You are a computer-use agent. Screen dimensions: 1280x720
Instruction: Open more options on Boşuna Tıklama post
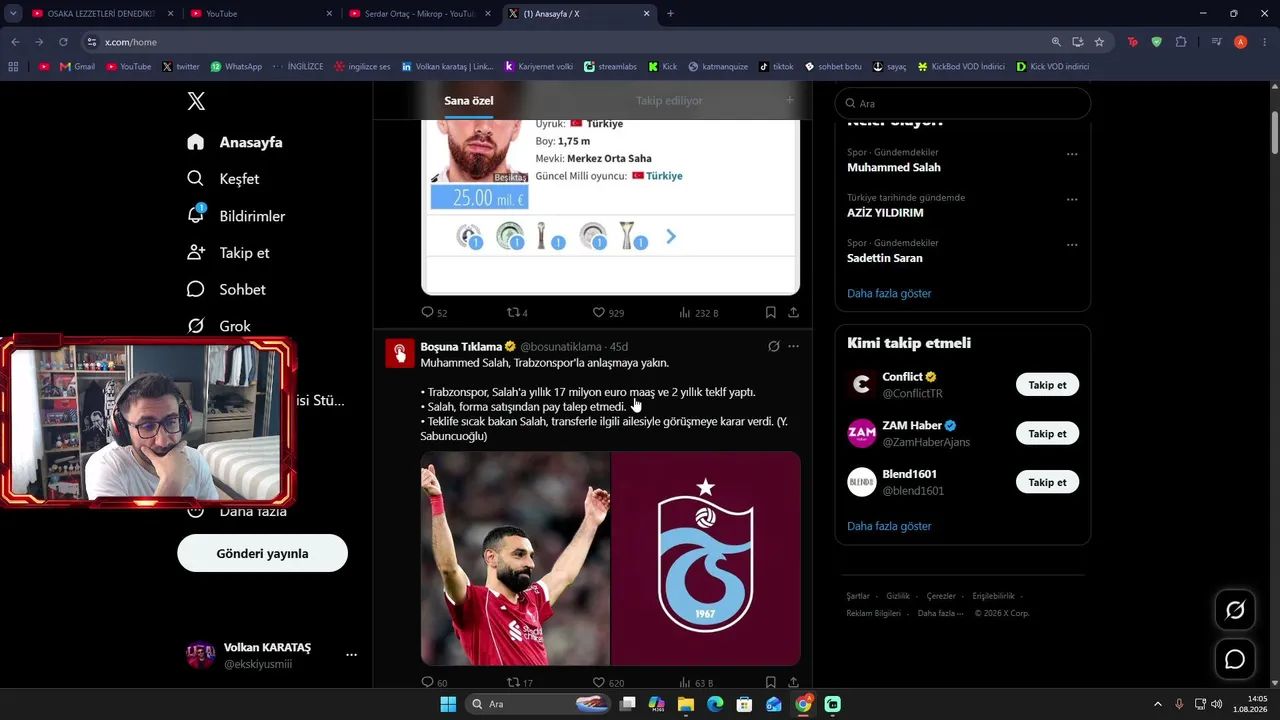pos(793,346)
